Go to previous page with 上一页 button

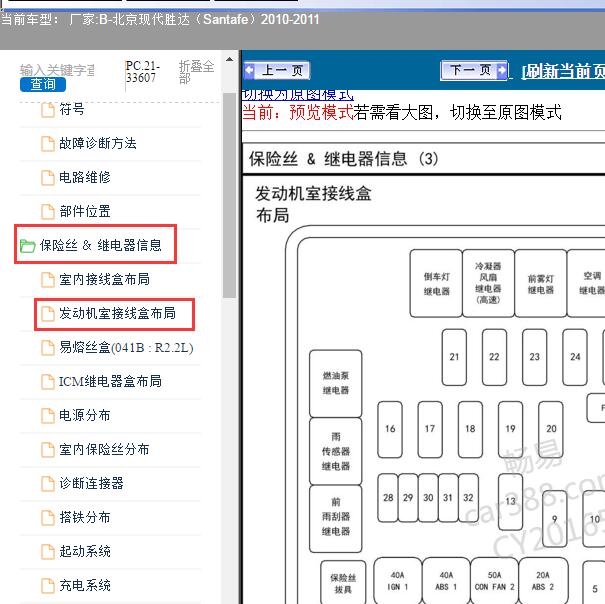(277, 71)
